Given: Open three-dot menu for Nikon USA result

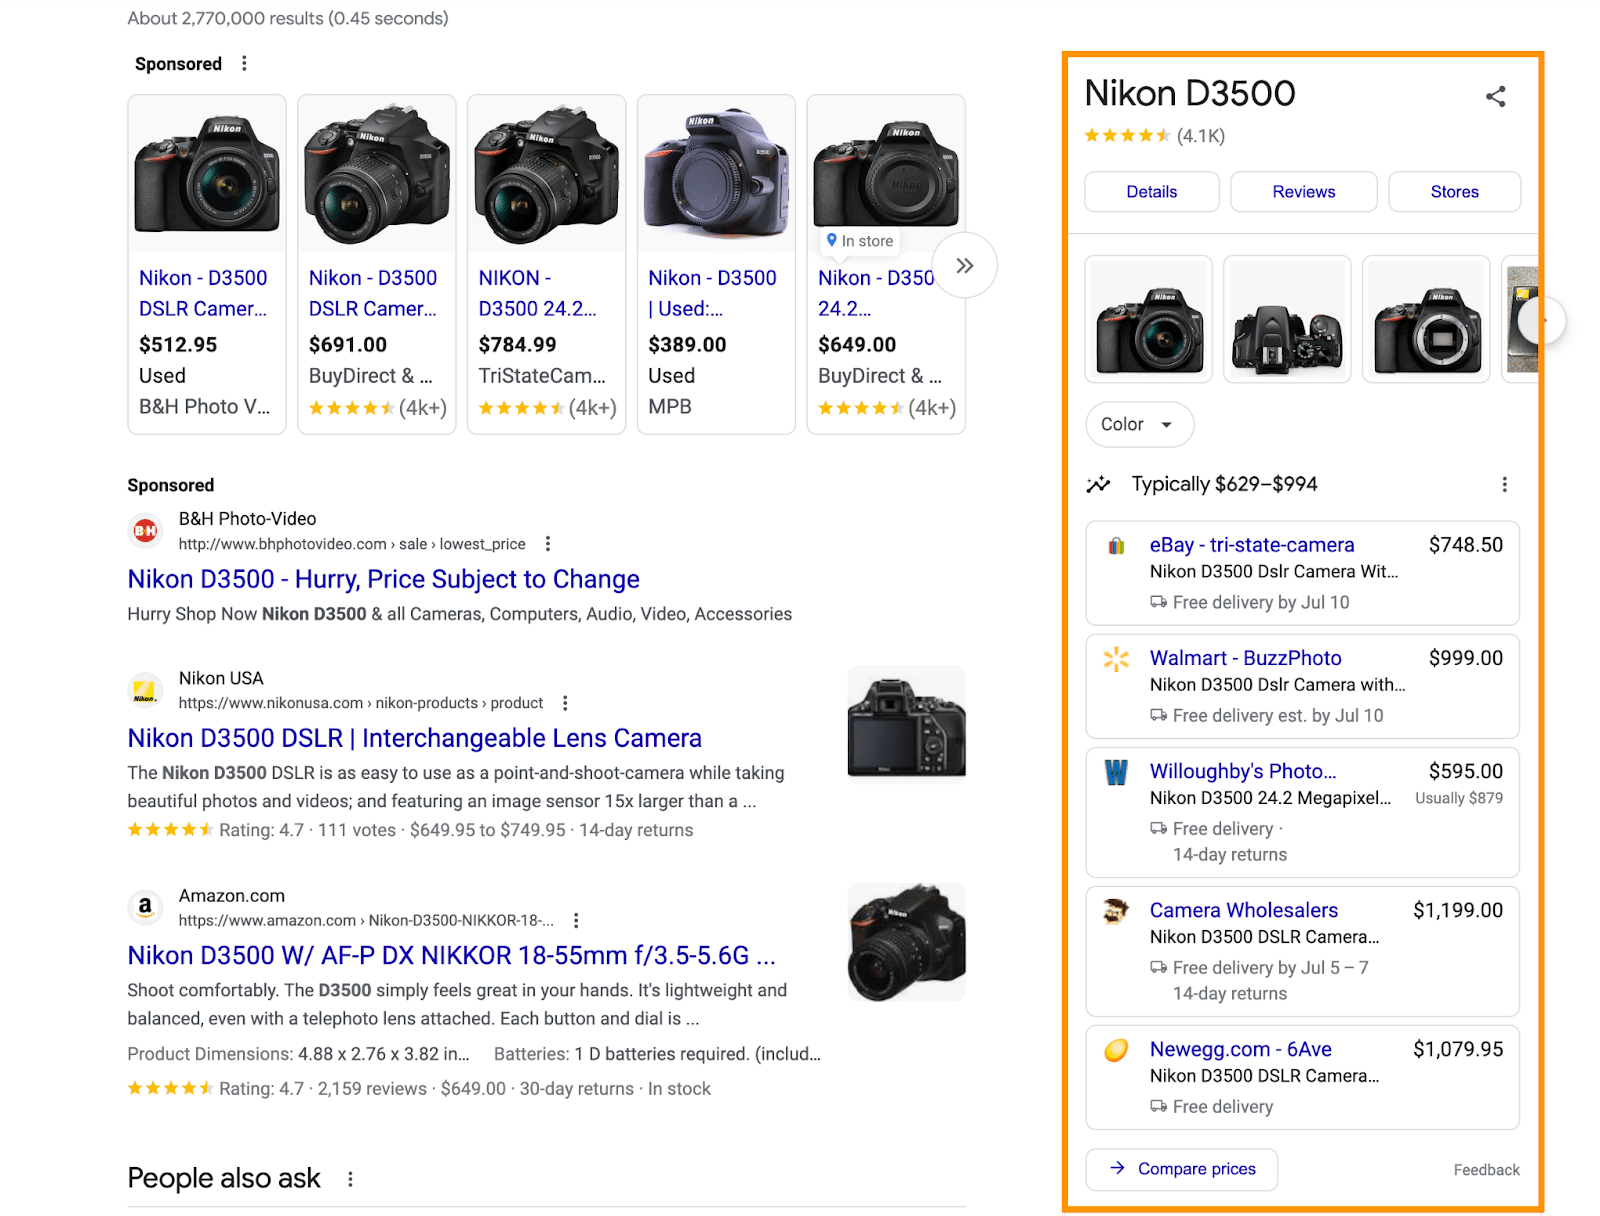Looking at the screenshot, I should tap(565, 703).
